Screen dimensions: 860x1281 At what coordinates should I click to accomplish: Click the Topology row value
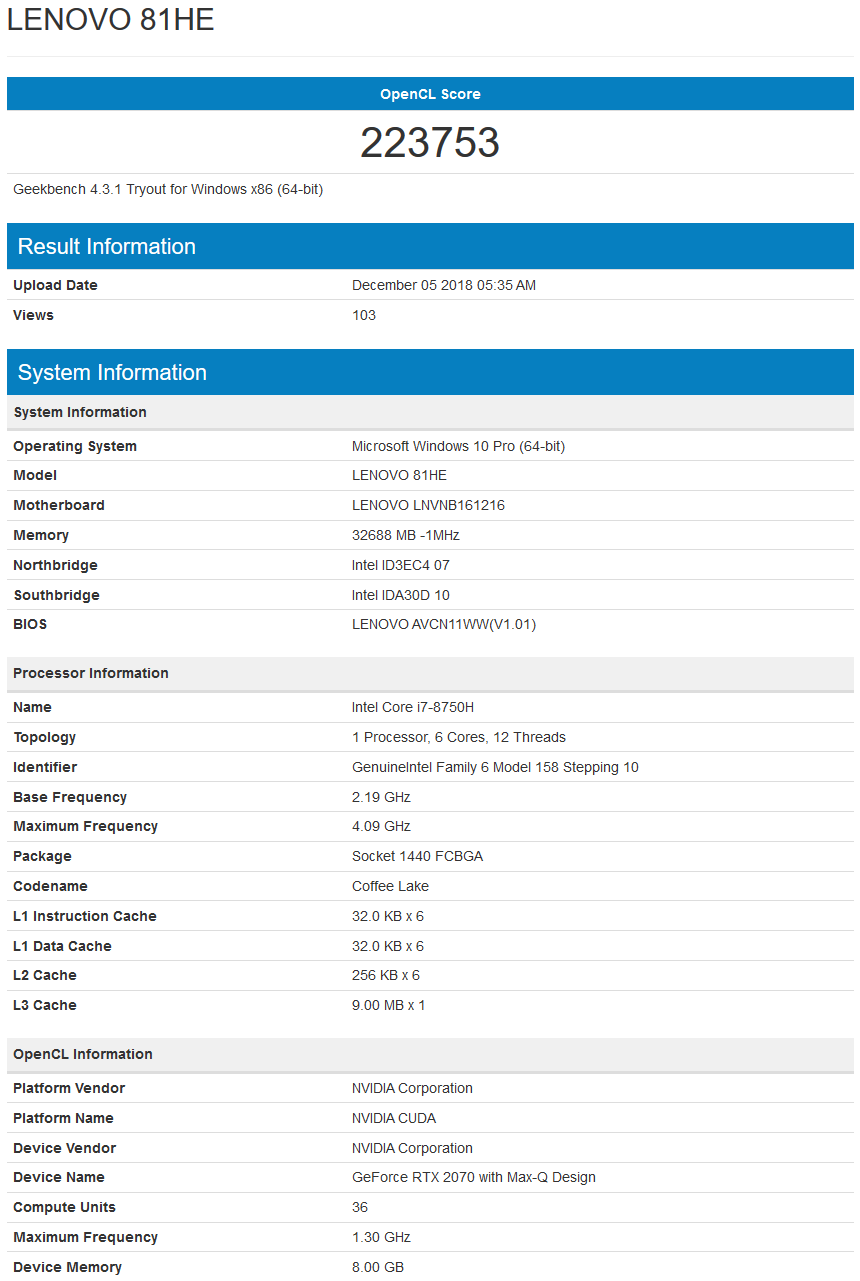pos(459,737)
